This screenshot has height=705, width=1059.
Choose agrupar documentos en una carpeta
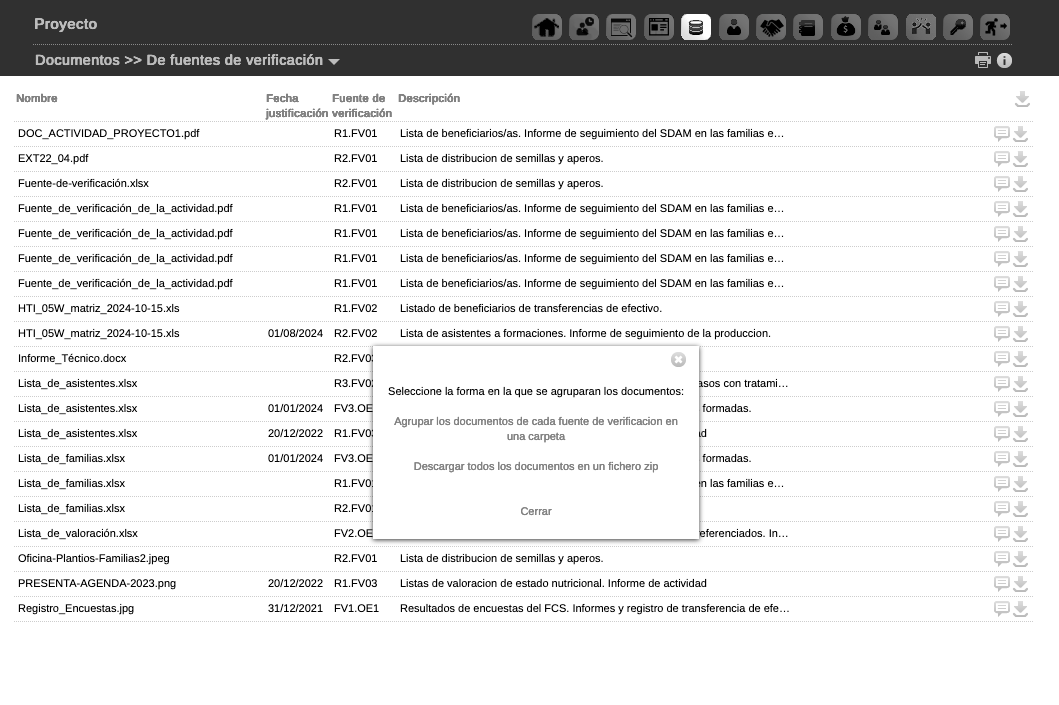click(535, 427)
